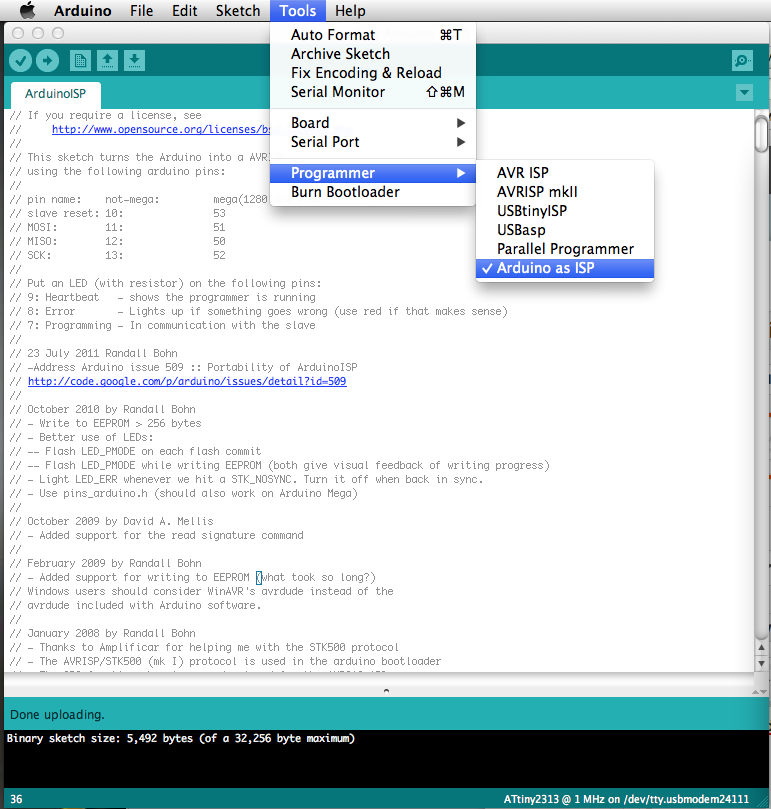This screenshot has width=771, height=809.
Task: Expand the Board submenu
Action: [373, 123]
